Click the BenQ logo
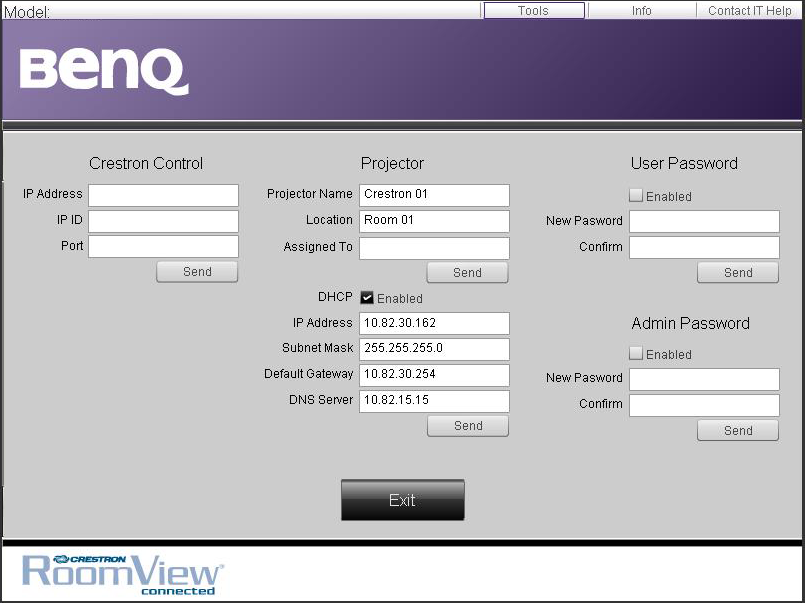 click(104, 72)
